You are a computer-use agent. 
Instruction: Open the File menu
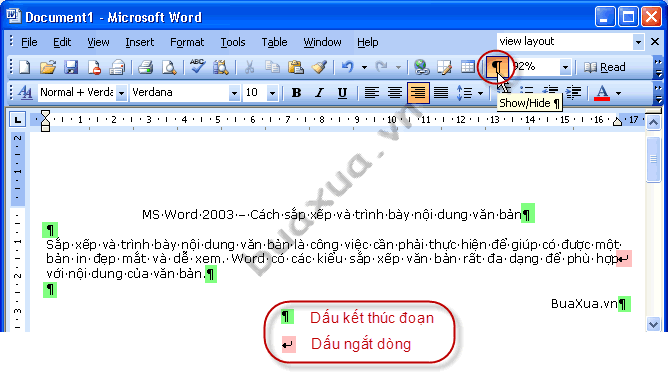pyautogui.click(x=29, y=42)
